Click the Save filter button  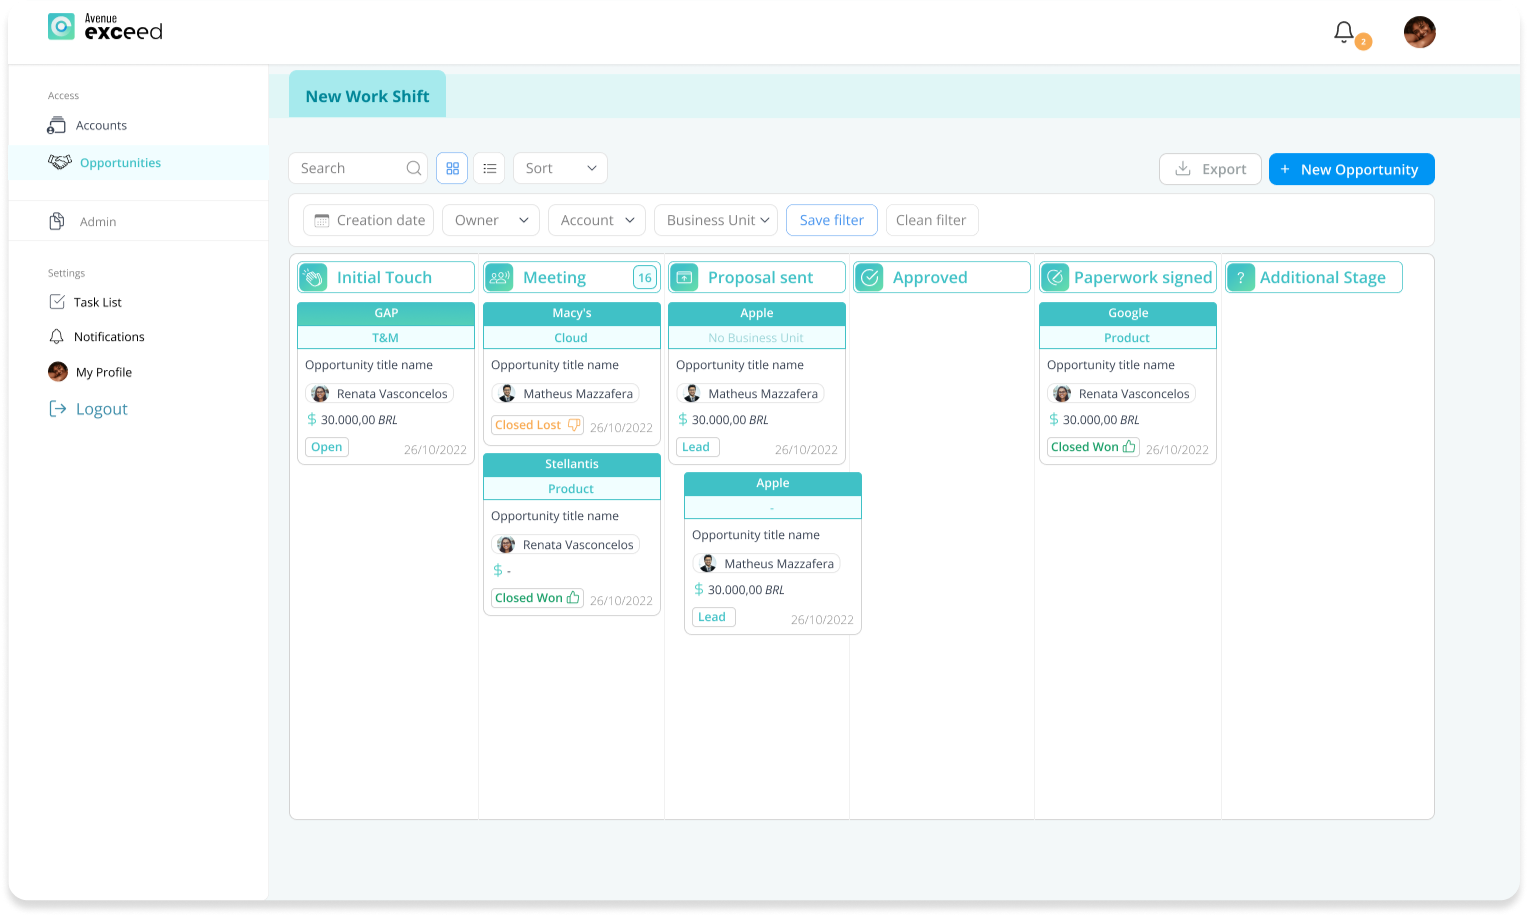point(832,220)
